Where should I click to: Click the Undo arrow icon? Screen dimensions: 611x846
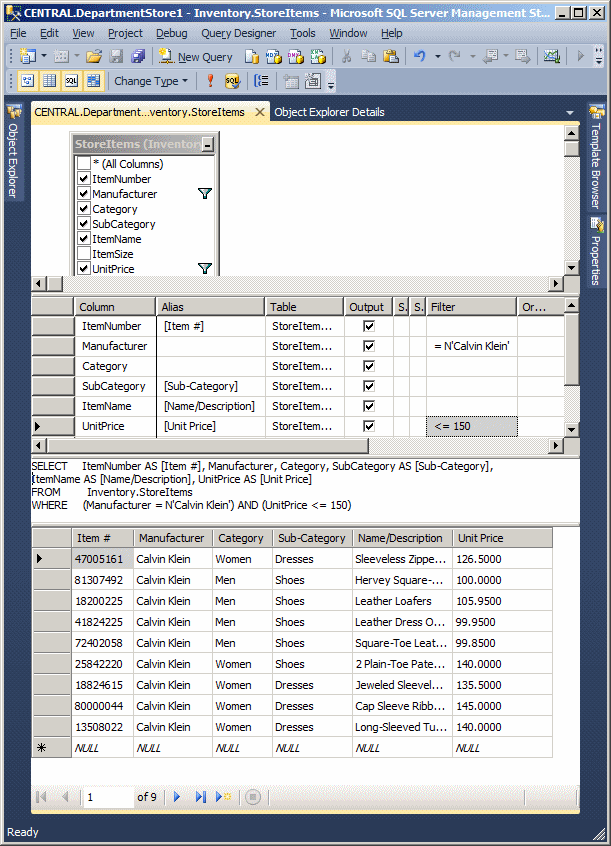(x=419, y=56)
